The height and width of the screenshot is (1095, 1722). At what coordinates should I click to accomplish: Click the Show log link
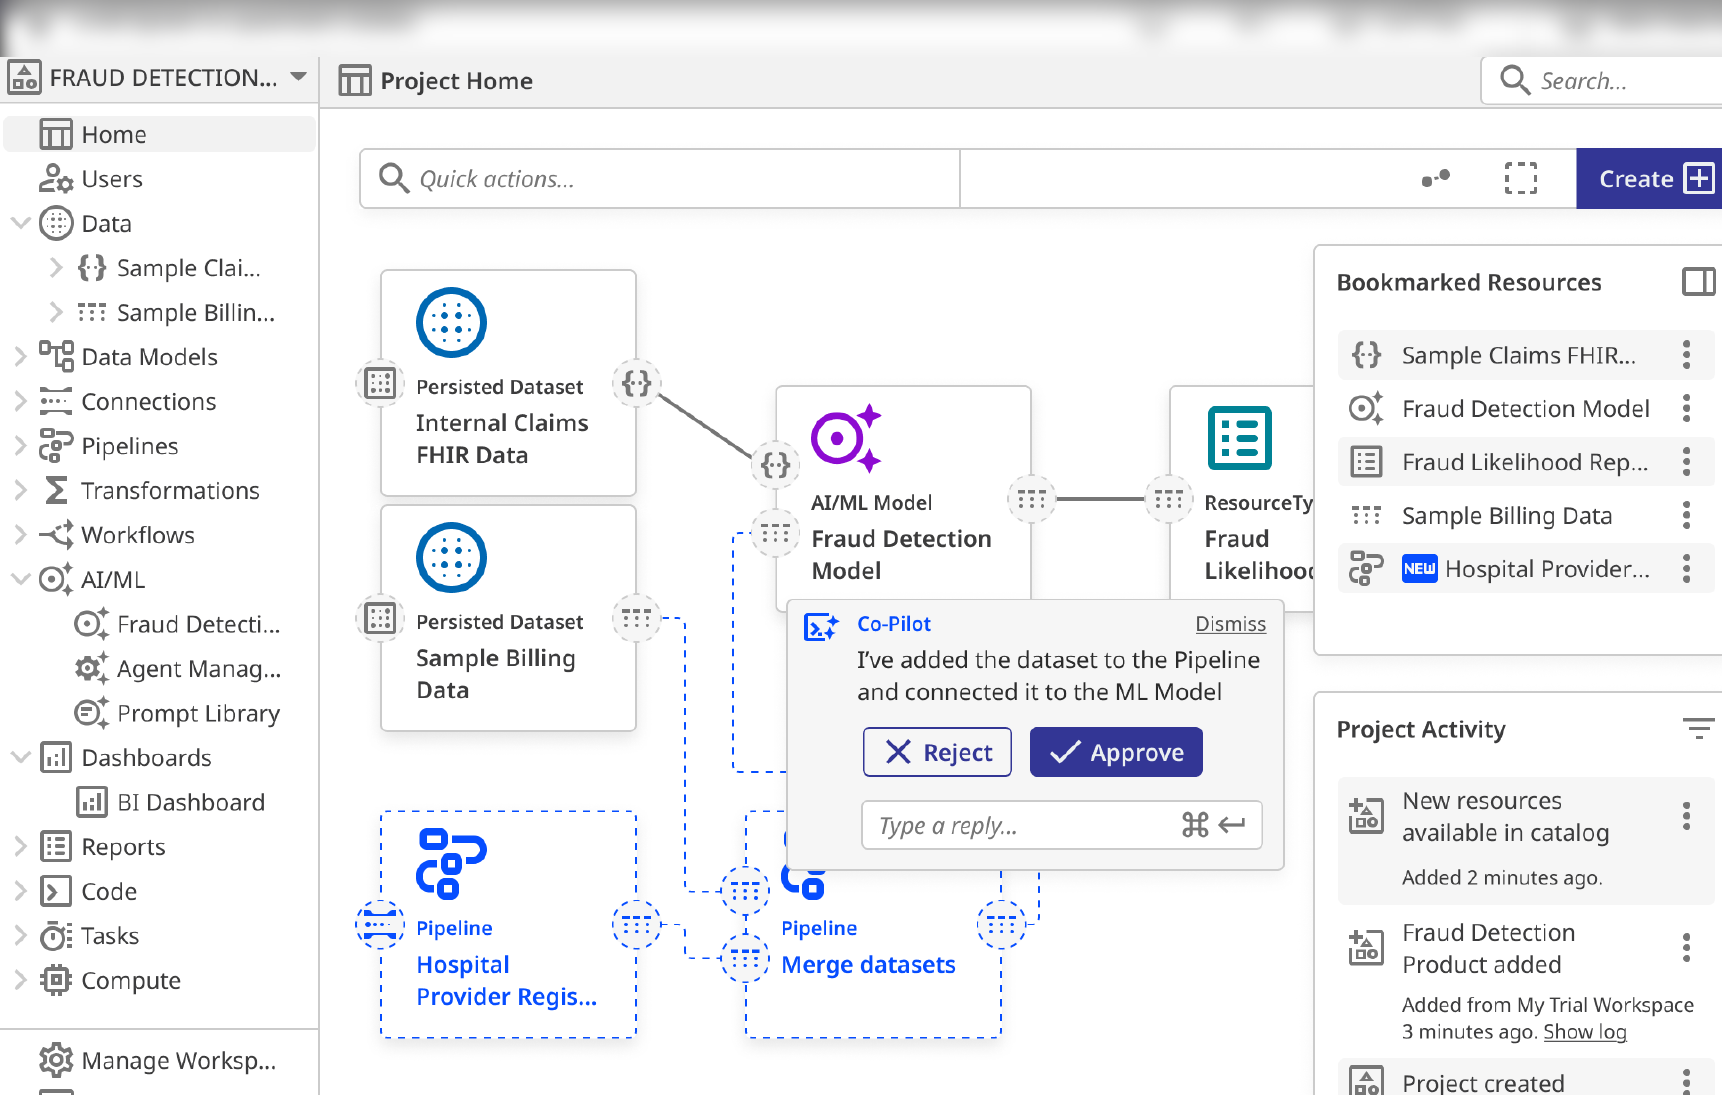click(1585, 1032)
